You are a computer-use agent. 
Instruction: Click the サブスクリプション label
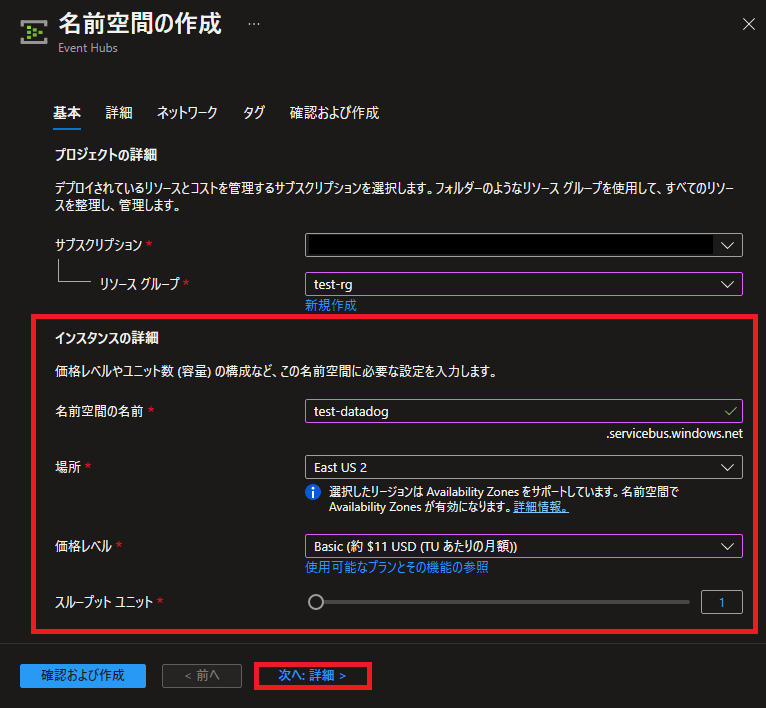point(99,245)
